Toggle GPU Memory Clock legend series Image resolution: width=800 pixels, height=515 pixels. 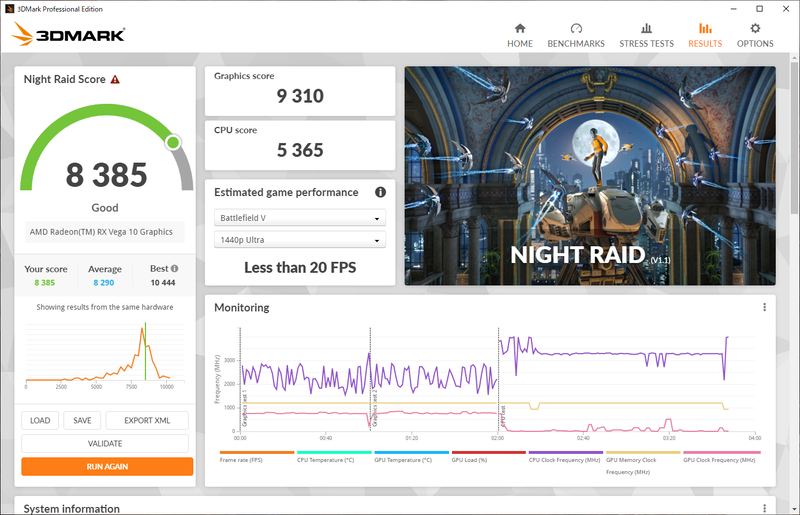(643, 462)
